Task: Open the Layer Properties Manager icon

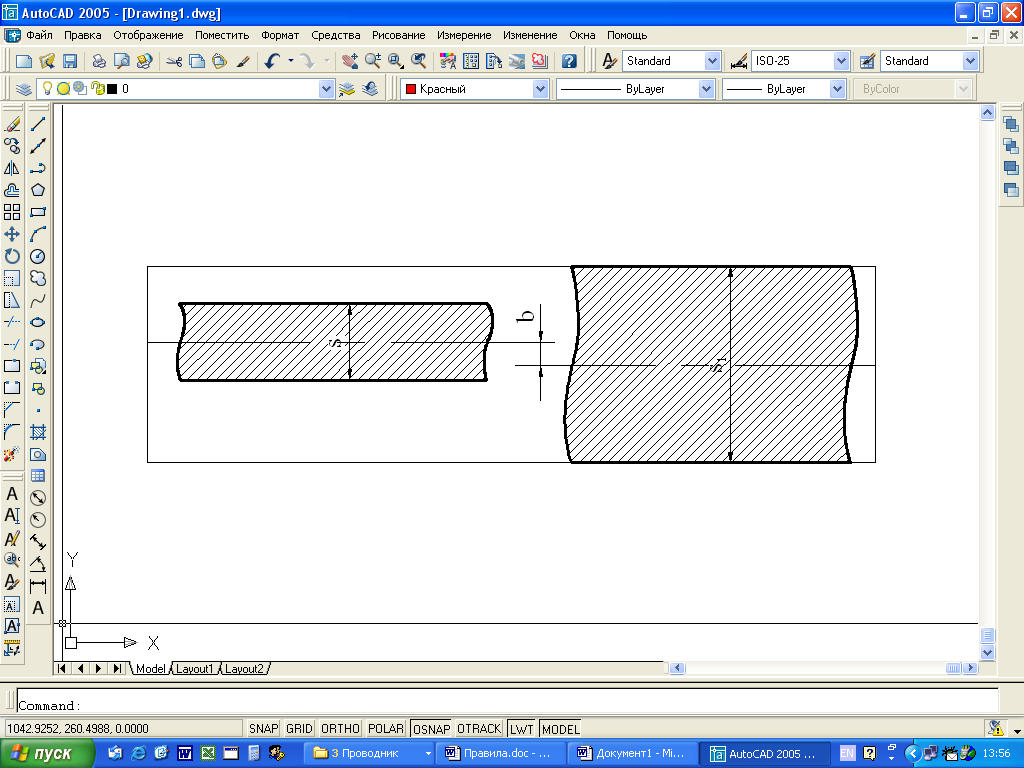Action: [24, 89]
